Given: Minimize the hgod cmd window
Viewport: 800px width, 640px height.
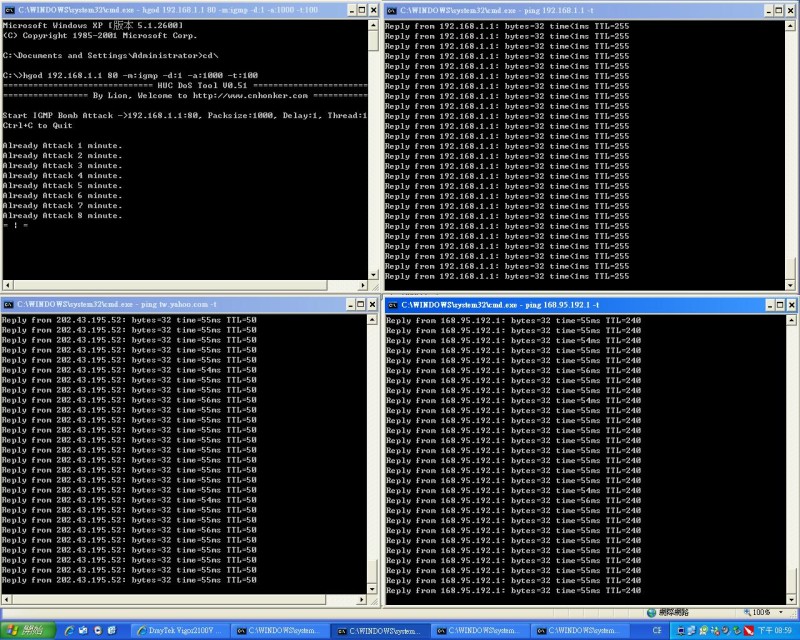Looking at the screenshot, I should (x=352, y=10).
